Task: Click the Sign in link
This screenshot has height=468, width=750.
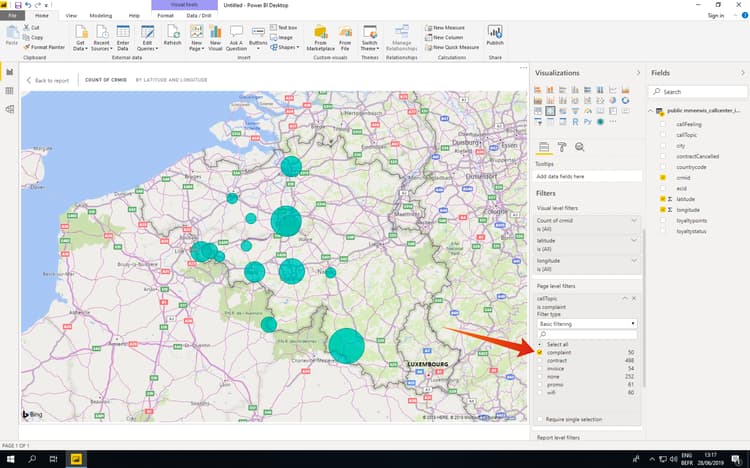Action: point(715,16)
